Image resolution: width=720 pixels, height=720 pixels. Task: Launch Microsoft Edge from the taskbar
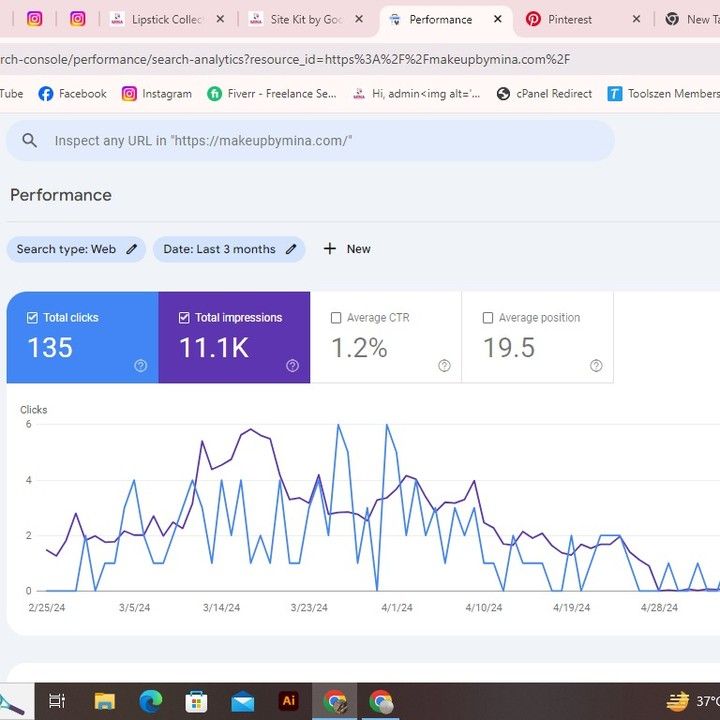[151, 701]
